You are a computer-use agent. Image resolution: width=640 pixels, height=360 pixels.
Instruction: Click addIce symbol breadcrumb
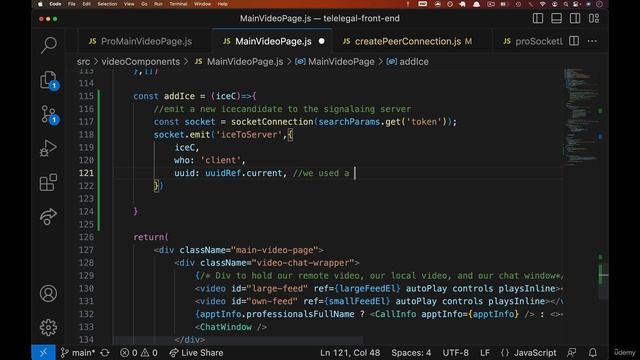click(414, 62)
